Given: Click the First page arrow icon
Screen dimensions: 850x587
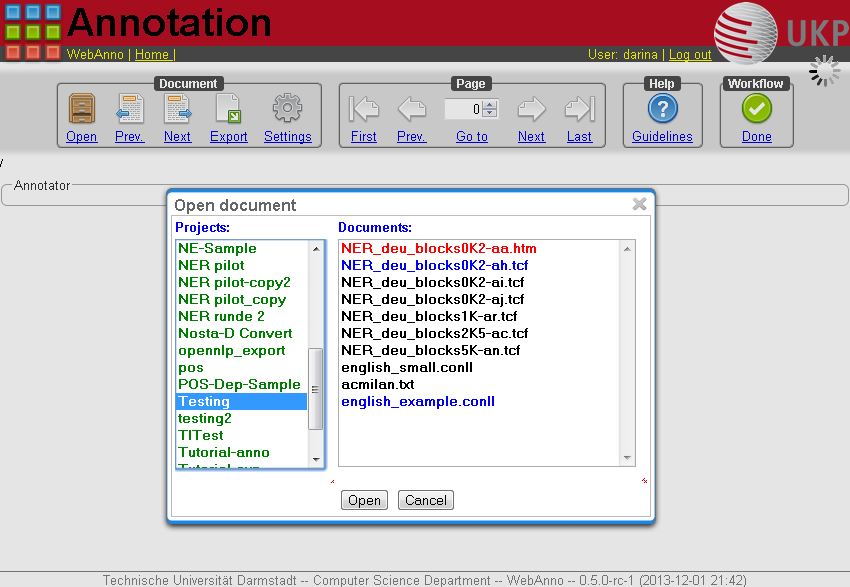Looking at the screenshot, I should [x=363, y=109].
